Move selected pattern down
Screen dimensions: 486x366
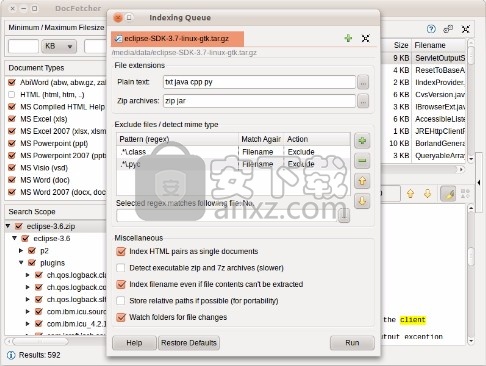[362, 201]
